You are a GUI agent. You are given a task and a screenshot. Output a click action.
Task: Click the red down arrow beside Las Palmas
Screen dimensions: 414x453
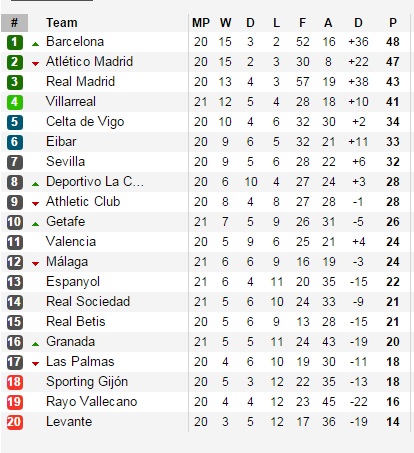35,364
